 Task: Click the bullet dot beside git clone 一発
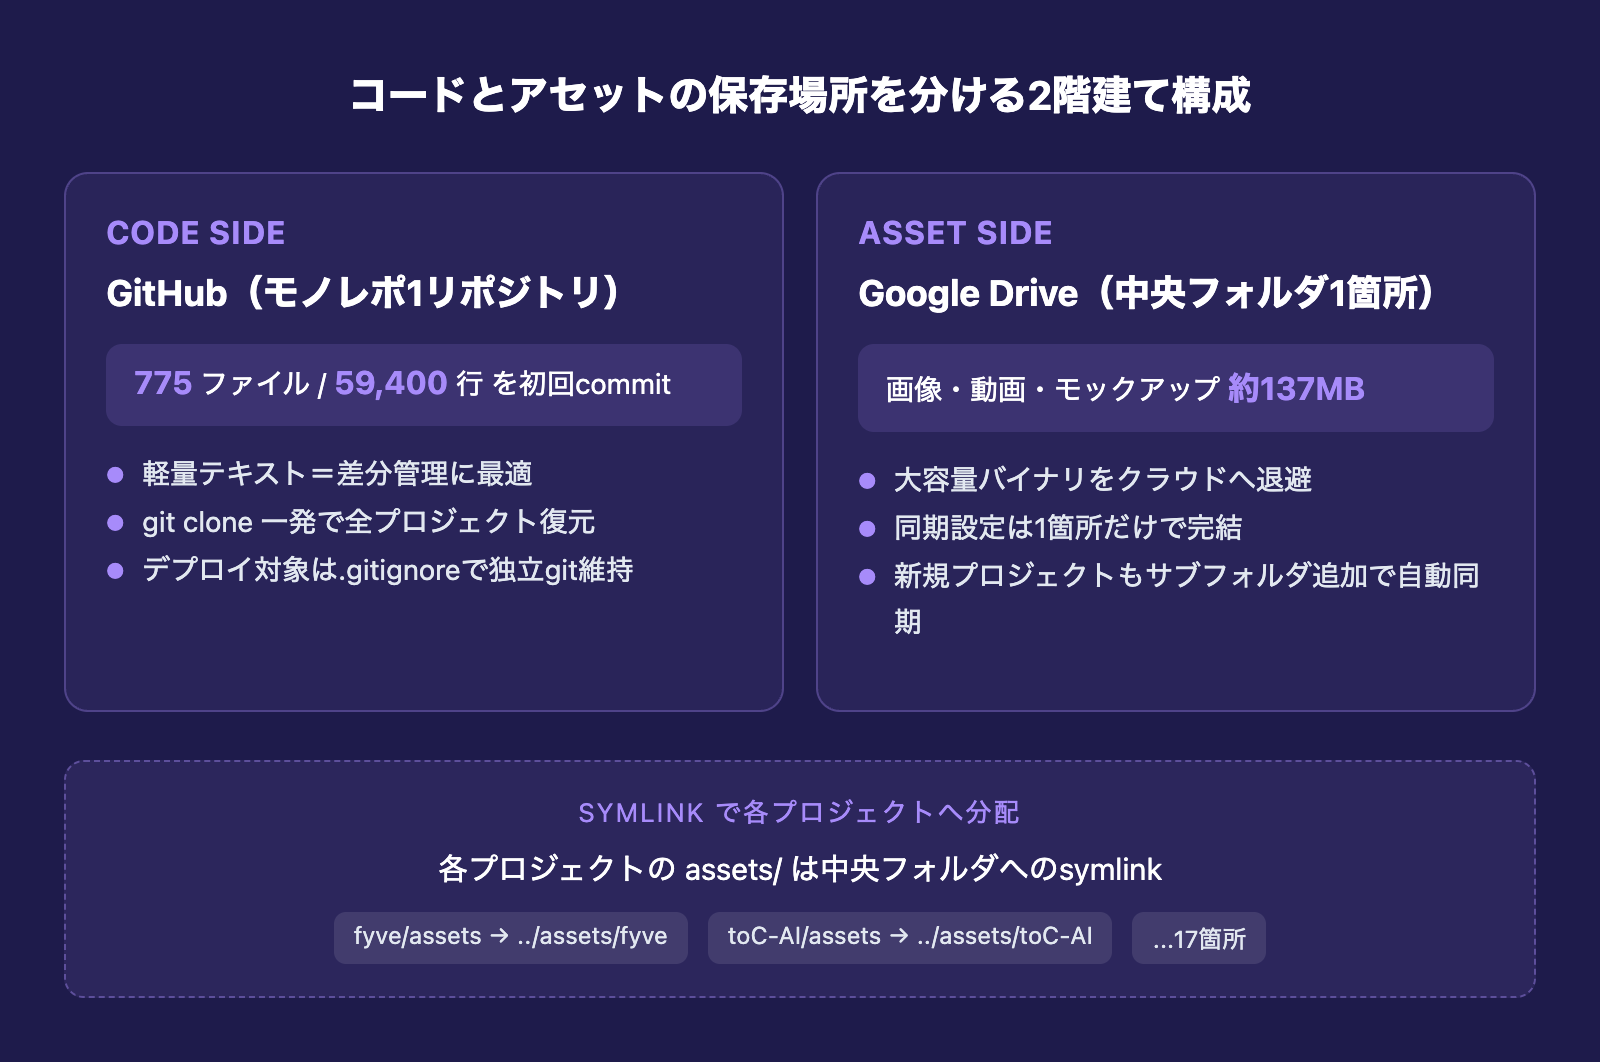[x=115, y=522]
